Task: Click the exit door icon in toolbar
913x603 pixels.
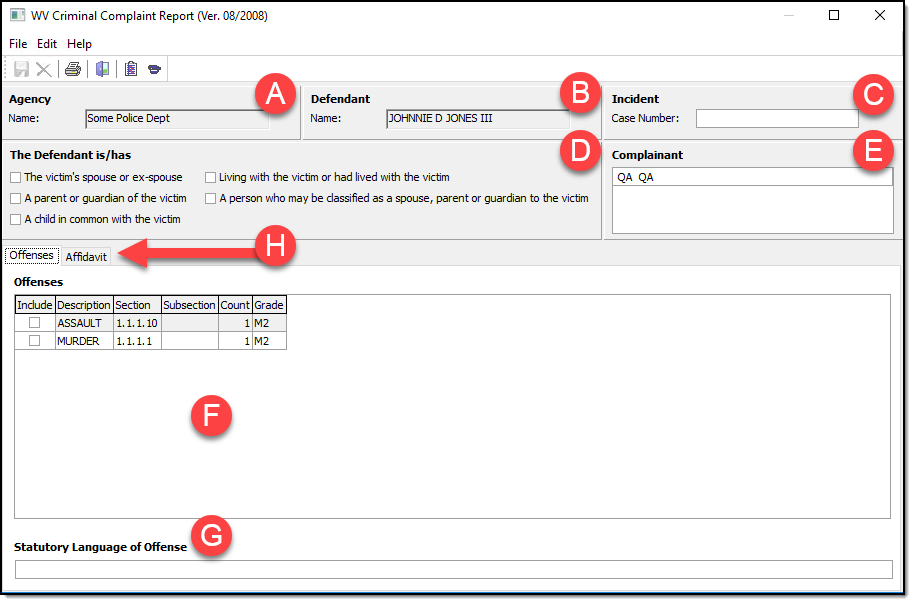Action: [x=102, y=69]
